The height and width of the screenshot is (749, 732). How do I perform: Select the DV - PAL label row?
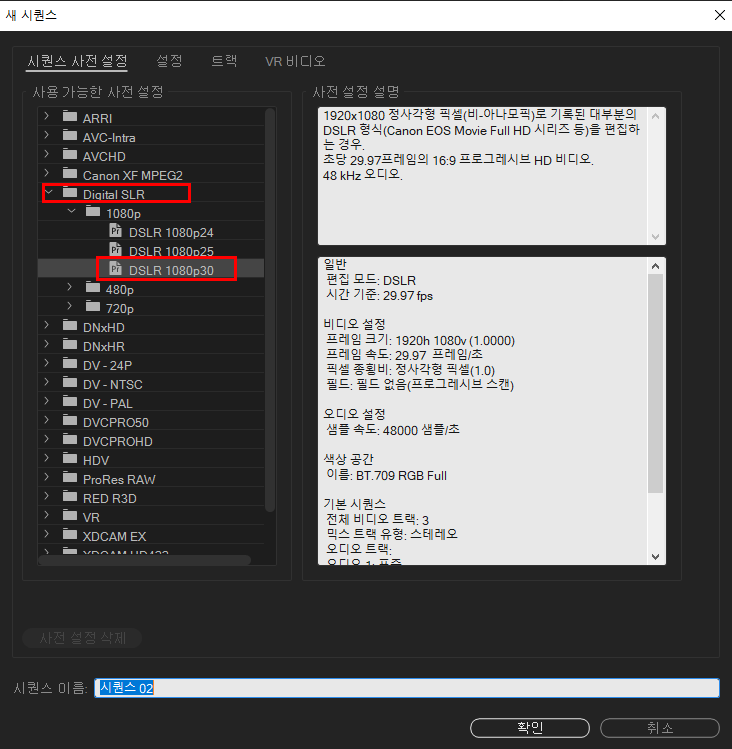[x=108, y=404]
